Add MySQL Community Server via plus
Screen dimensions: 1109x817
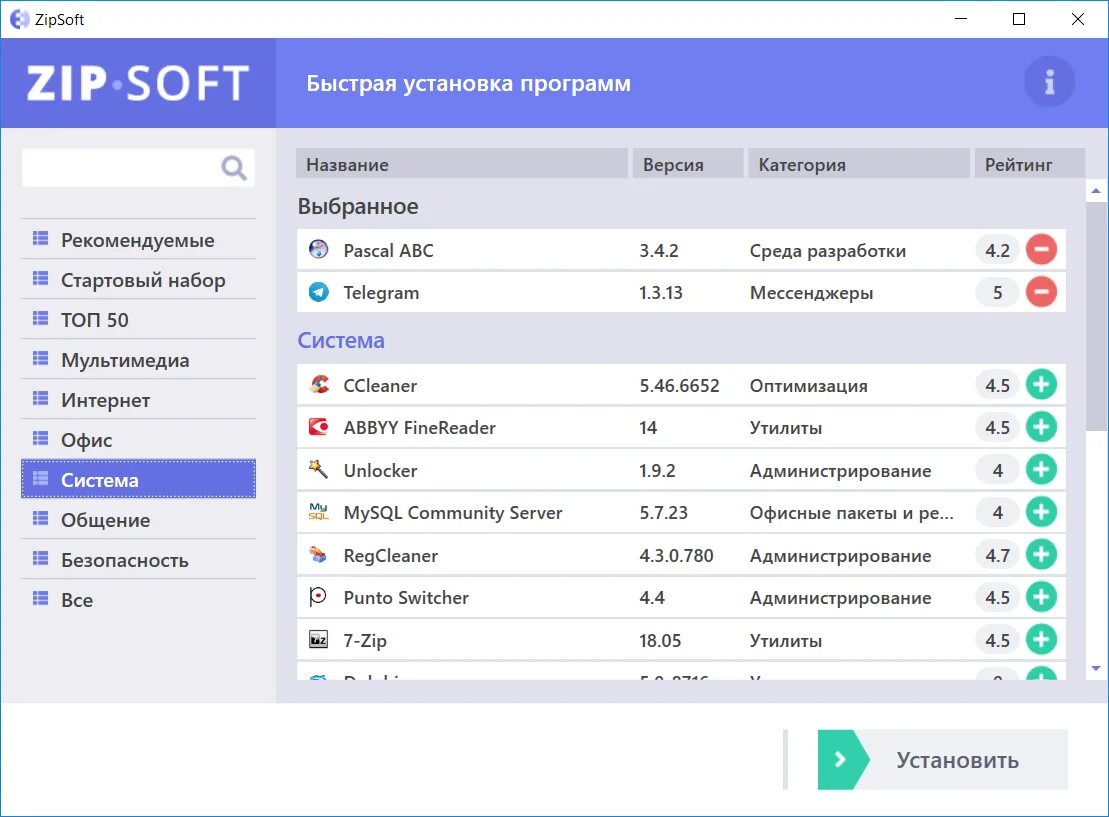tap(1041, 512)
